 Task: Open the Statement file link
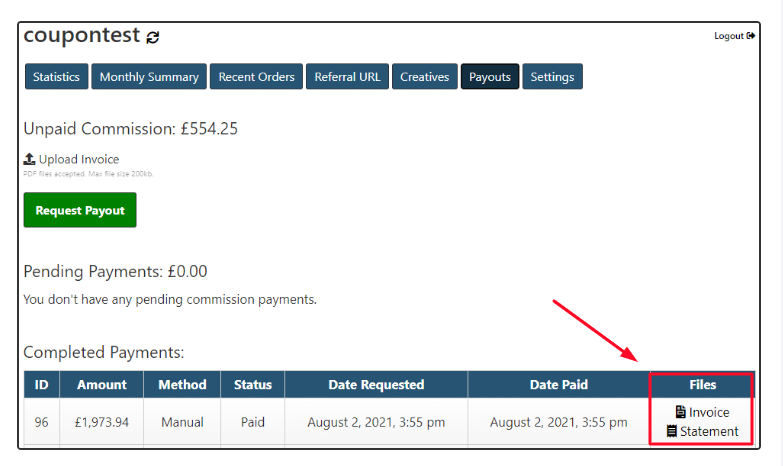[703, 431]
